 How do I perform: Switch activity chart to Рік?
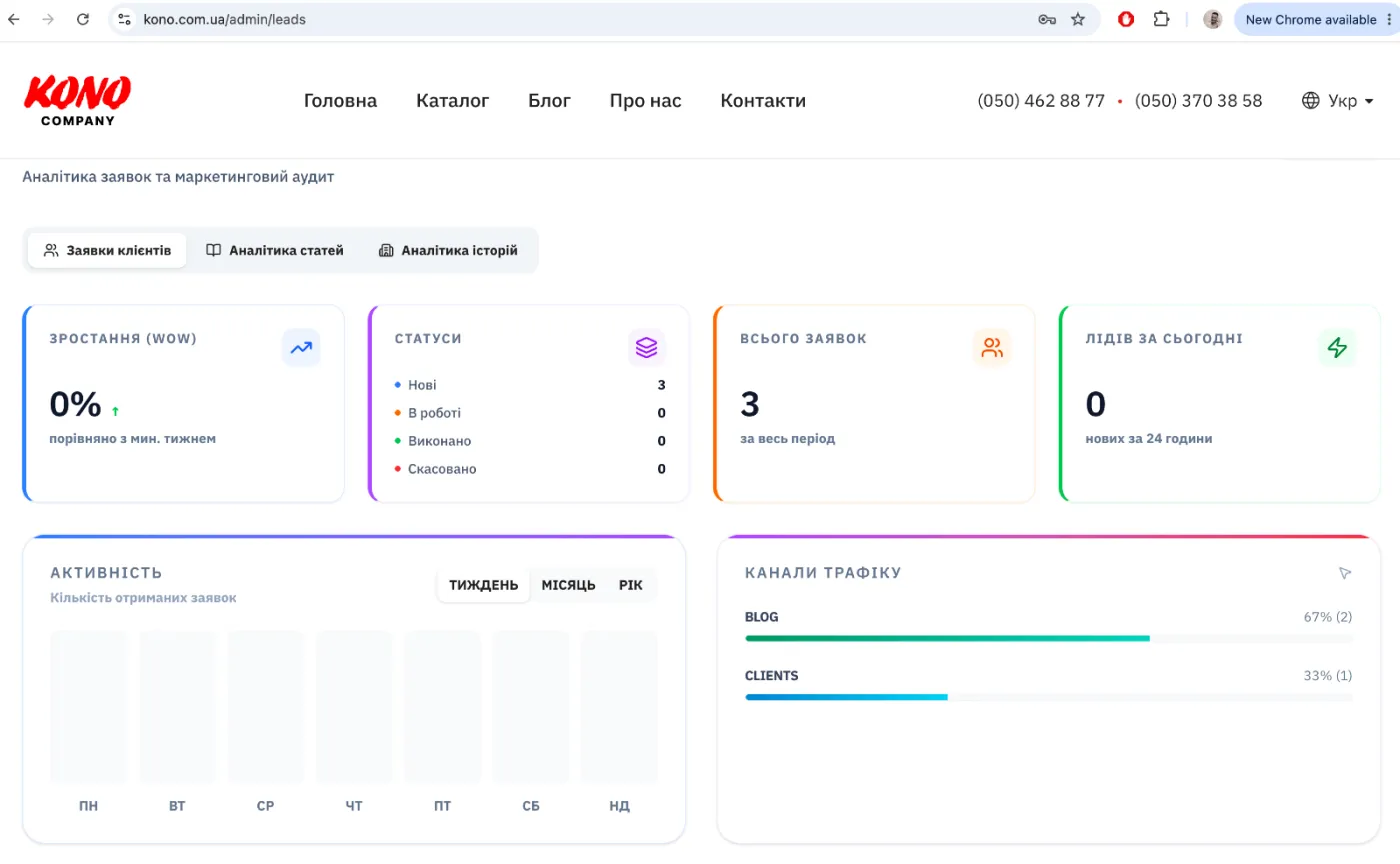coord(631,585)
